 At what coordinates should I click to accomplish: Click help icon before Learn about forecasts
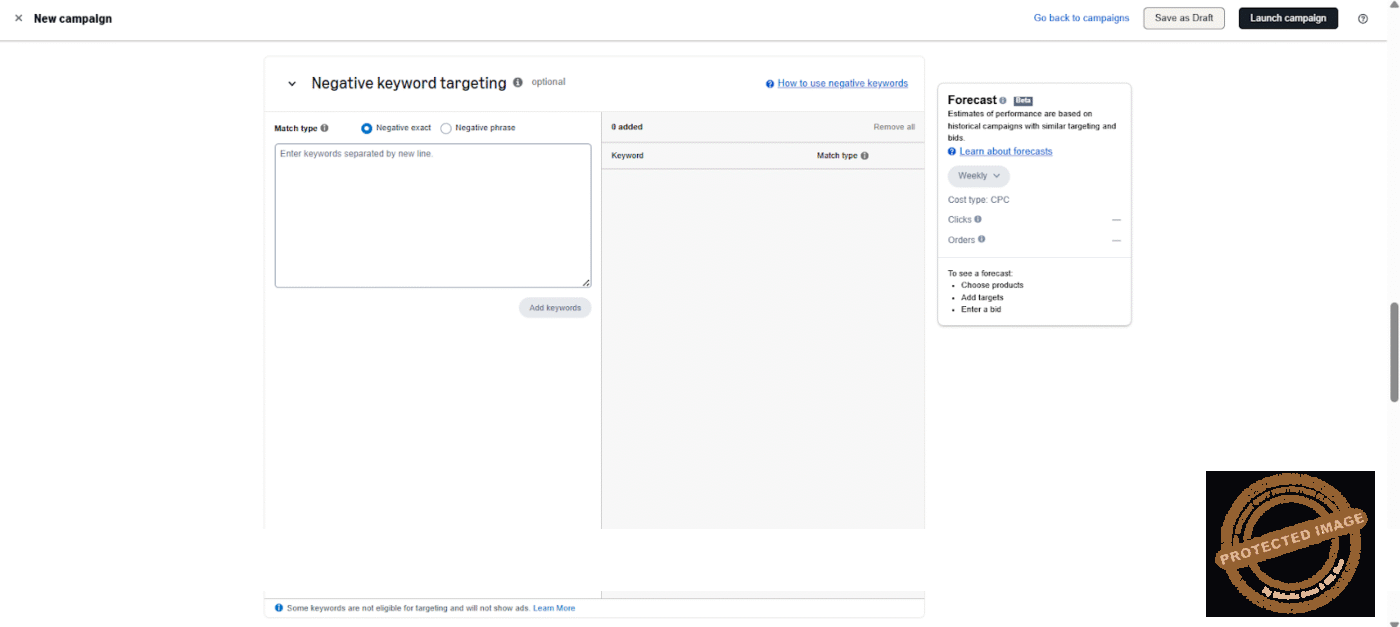[x=952, y=151]
